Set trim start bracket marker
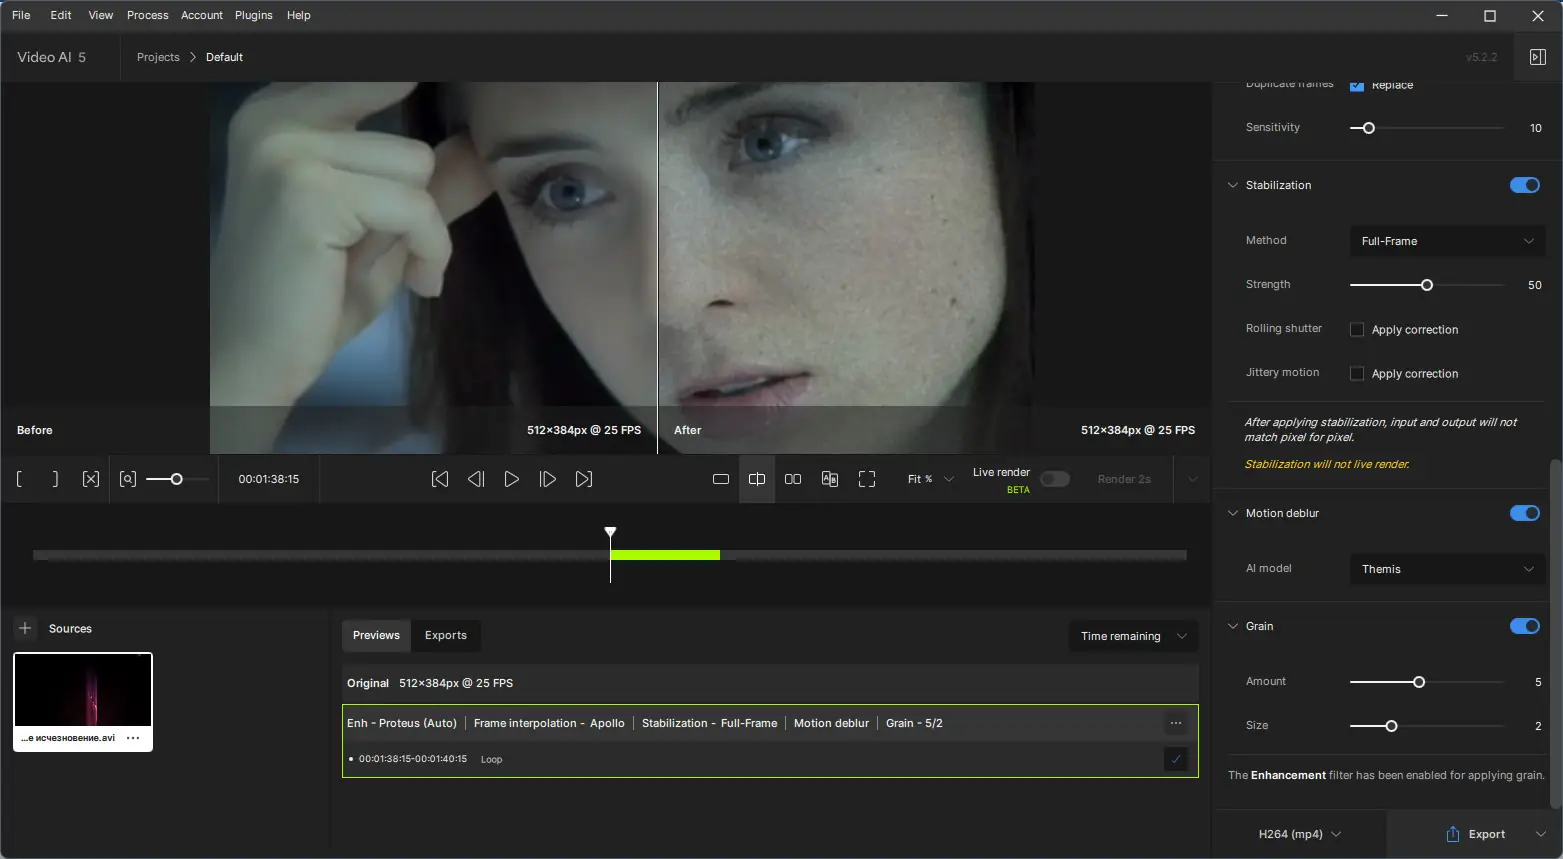 (x=19, y=479)
